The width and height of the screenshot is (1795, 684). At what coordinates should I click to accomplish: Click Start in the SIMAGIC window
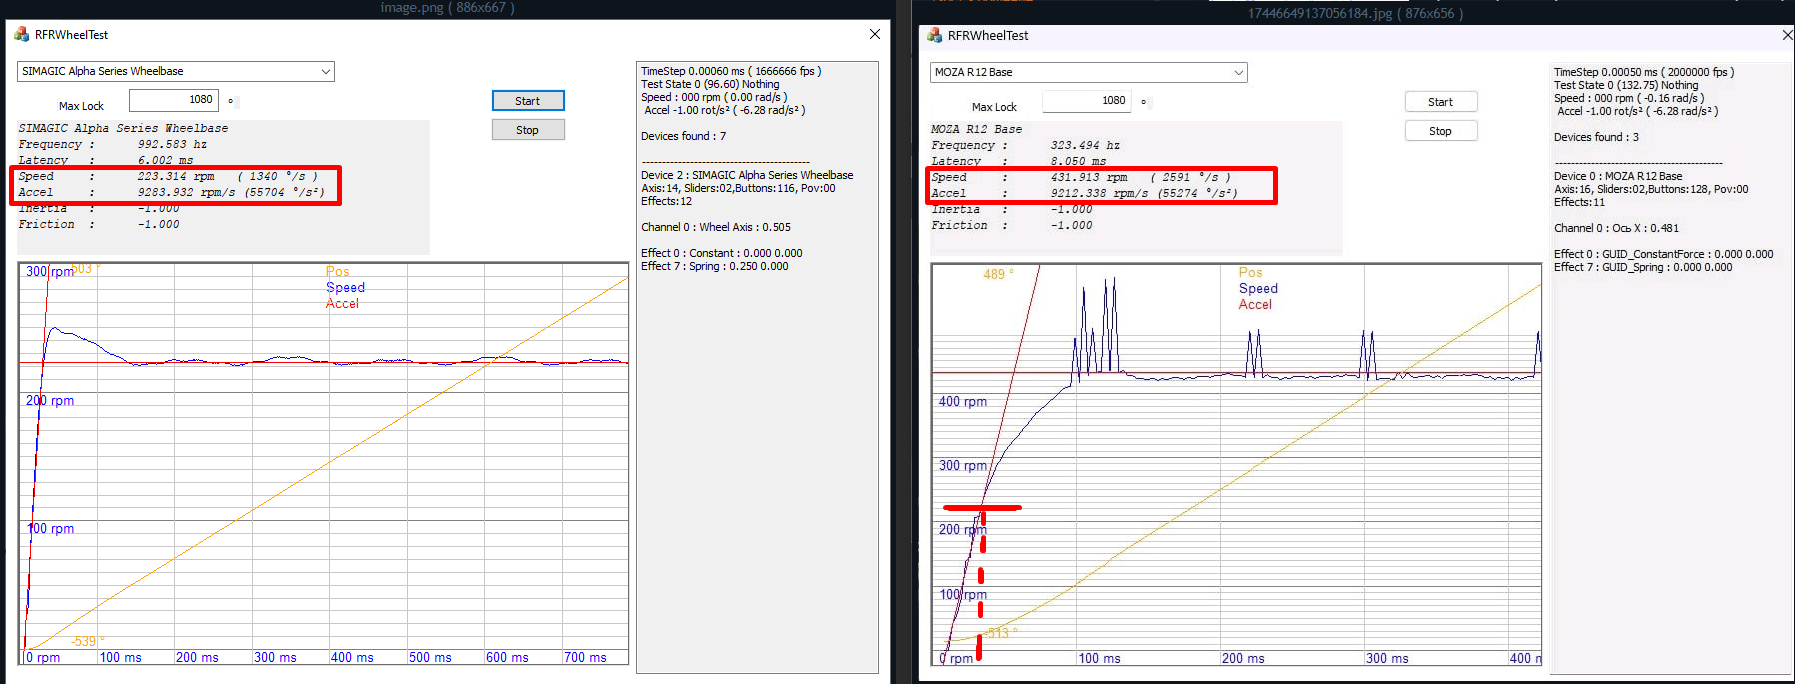pos(528,101)
